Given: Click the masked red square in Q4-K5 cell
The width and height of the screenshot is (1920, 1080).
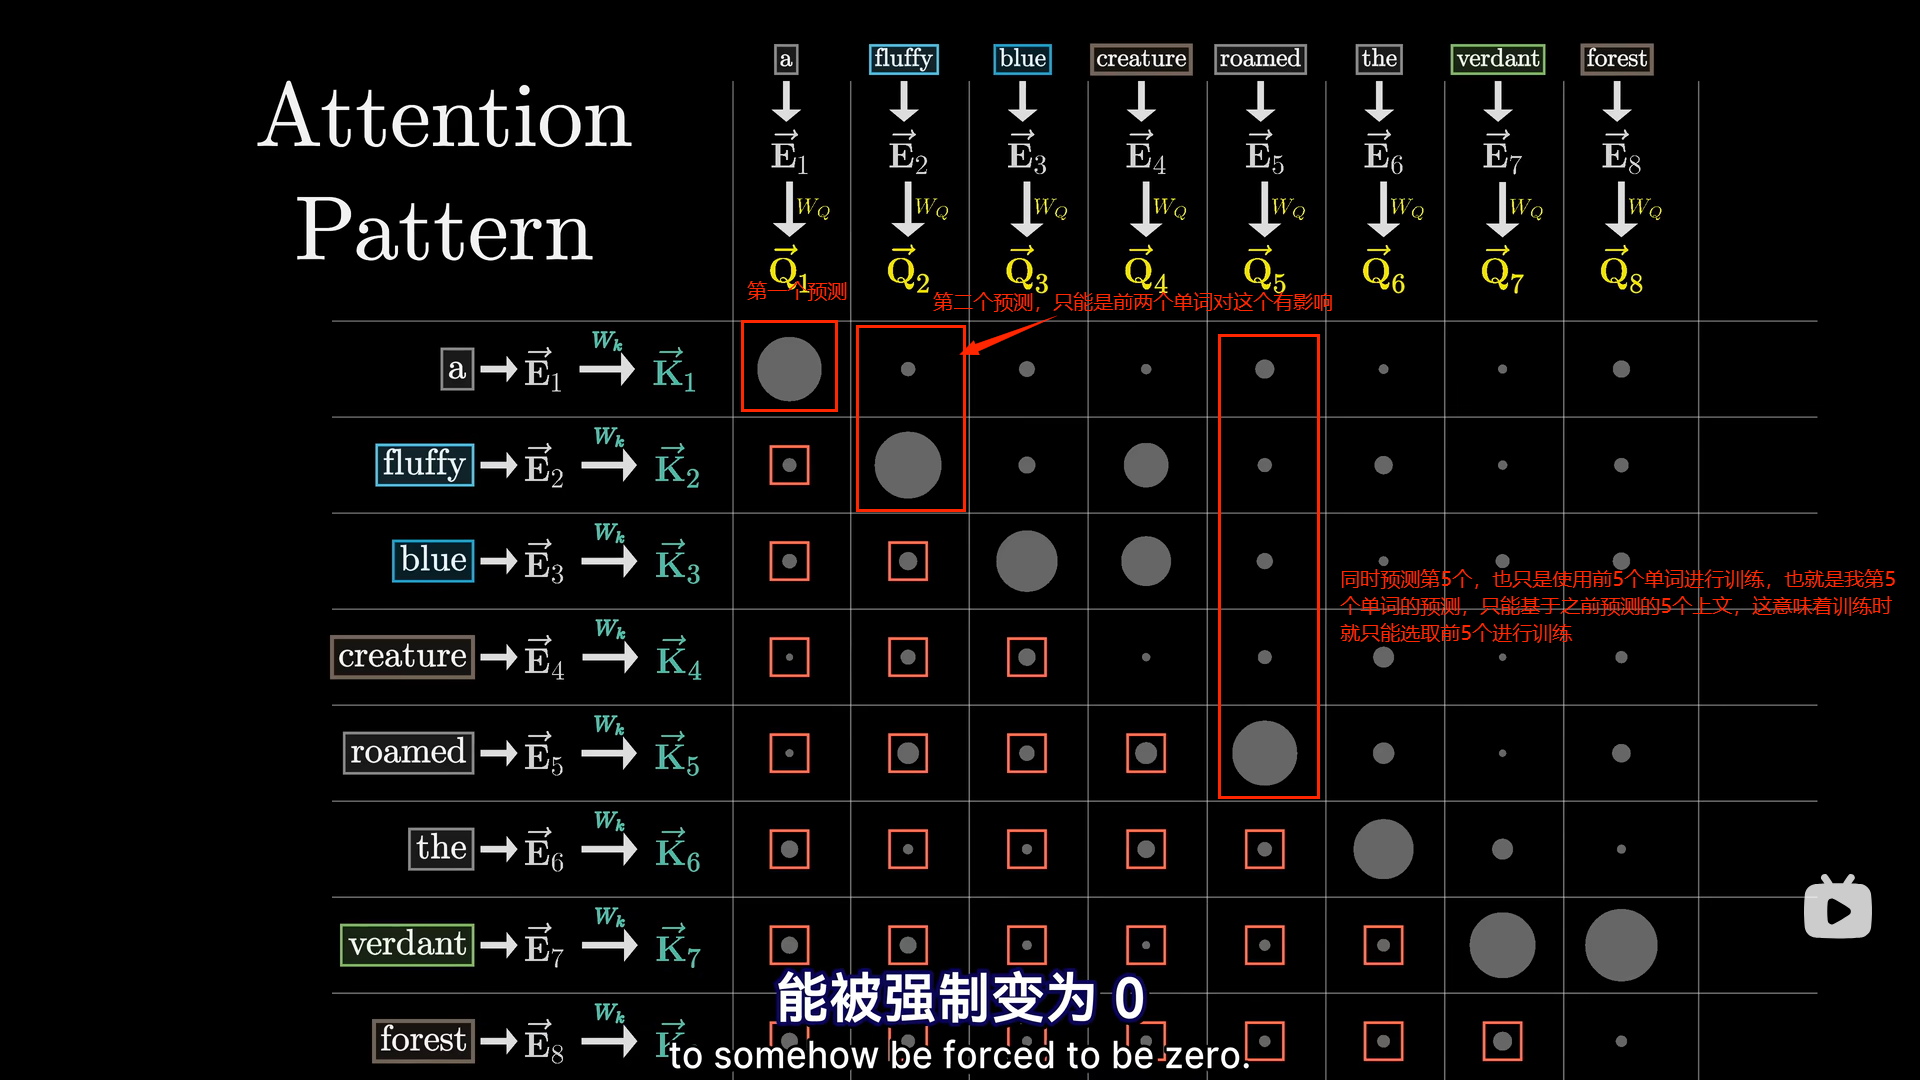Looking at the screenshot, I should 1146,753.
